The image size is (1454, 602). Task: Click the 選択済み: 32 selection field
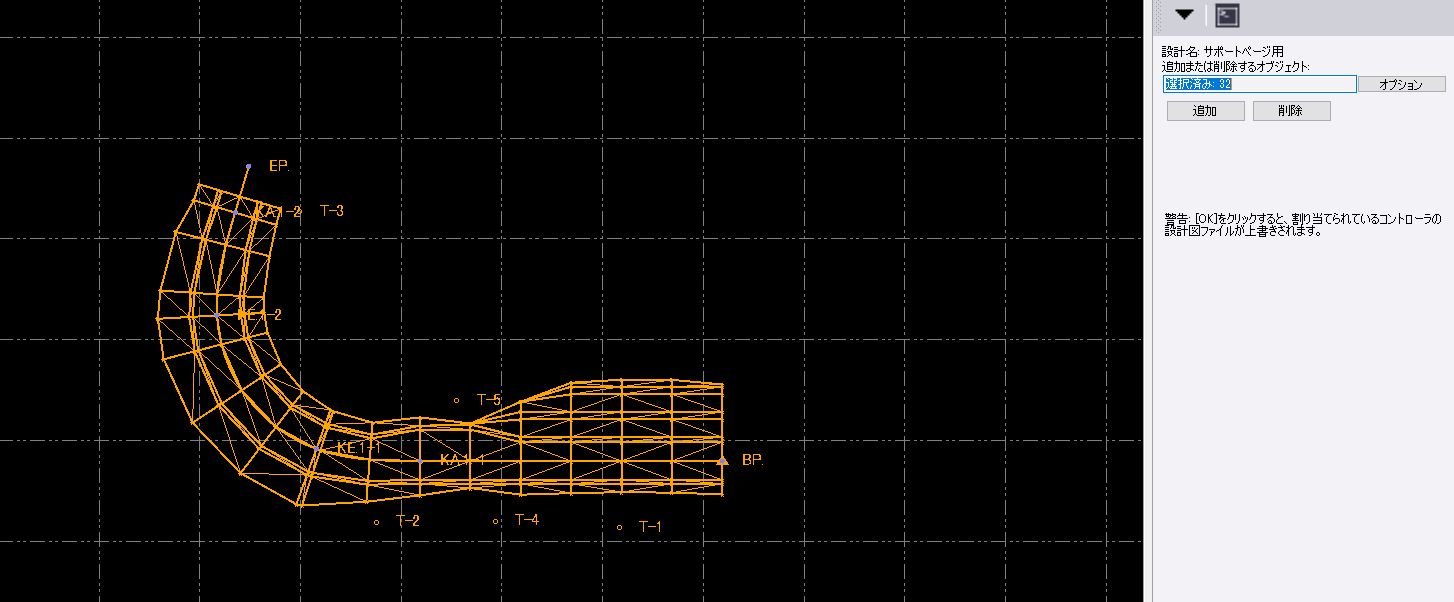coord(1259,85)
